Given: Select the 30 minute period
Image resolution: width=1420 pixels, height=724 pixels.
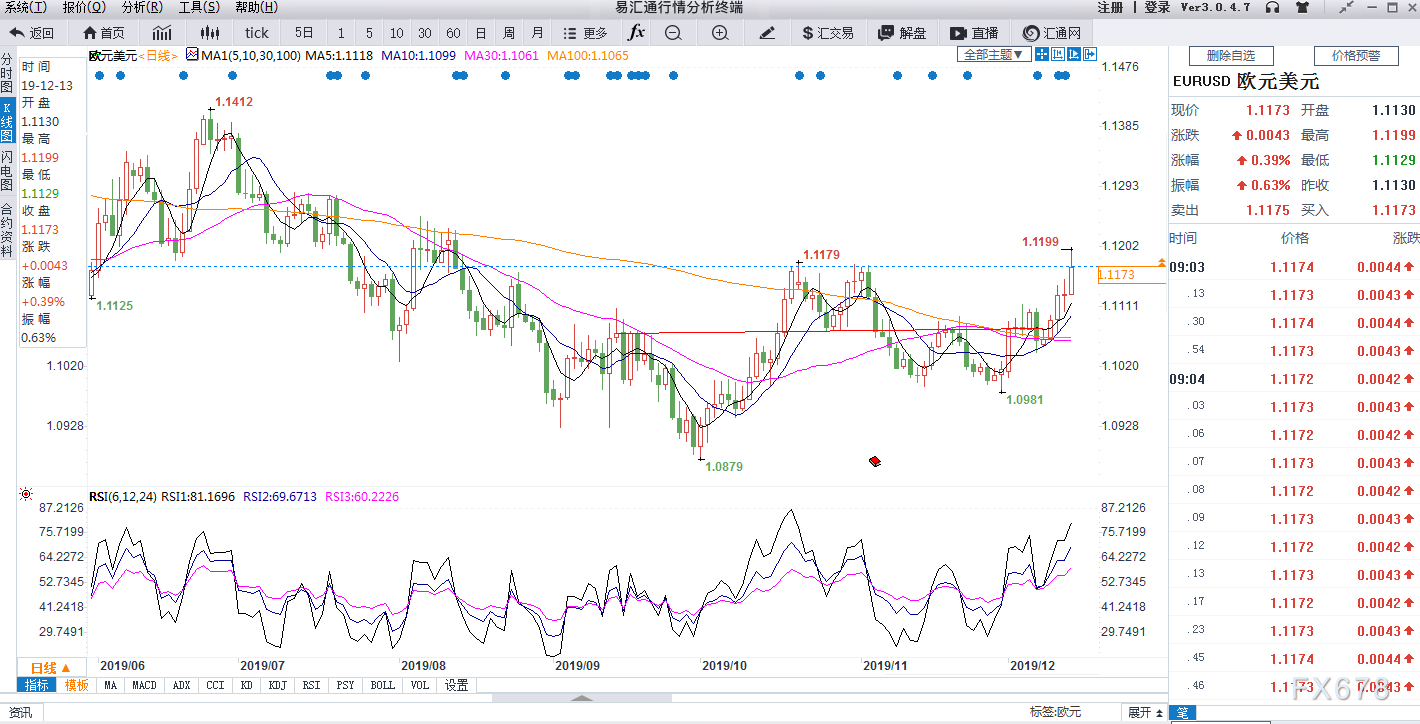Looking at the screenshot, I should [425, 33].
